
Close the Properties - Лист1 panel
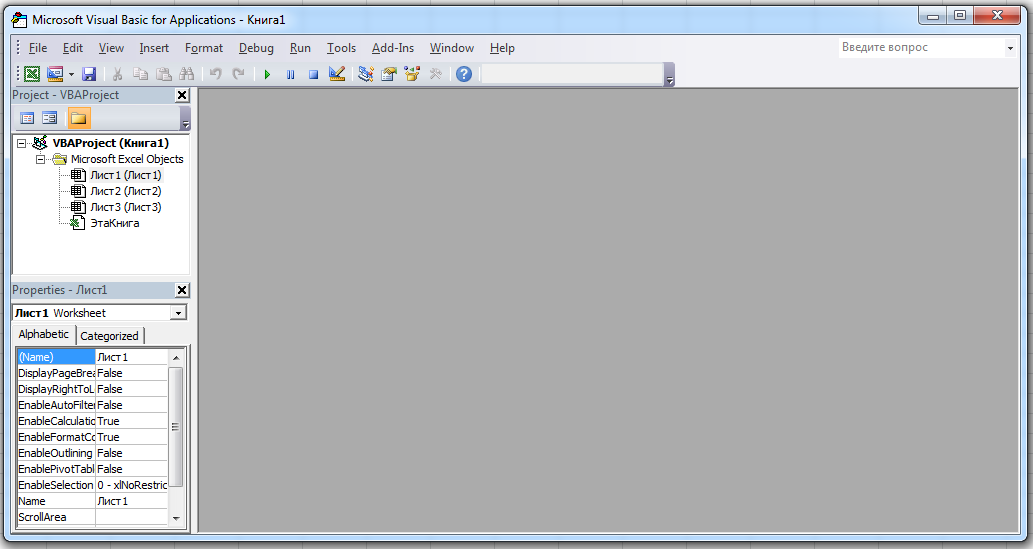tap(182, 290)
